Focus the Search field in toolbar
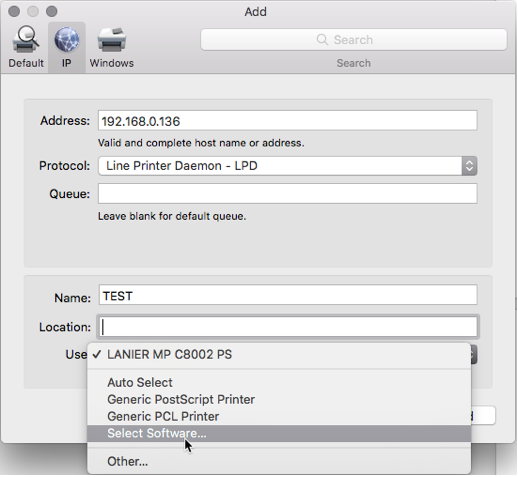The width and height of the screenshot is (518, 477). click(x=354, y=40)
